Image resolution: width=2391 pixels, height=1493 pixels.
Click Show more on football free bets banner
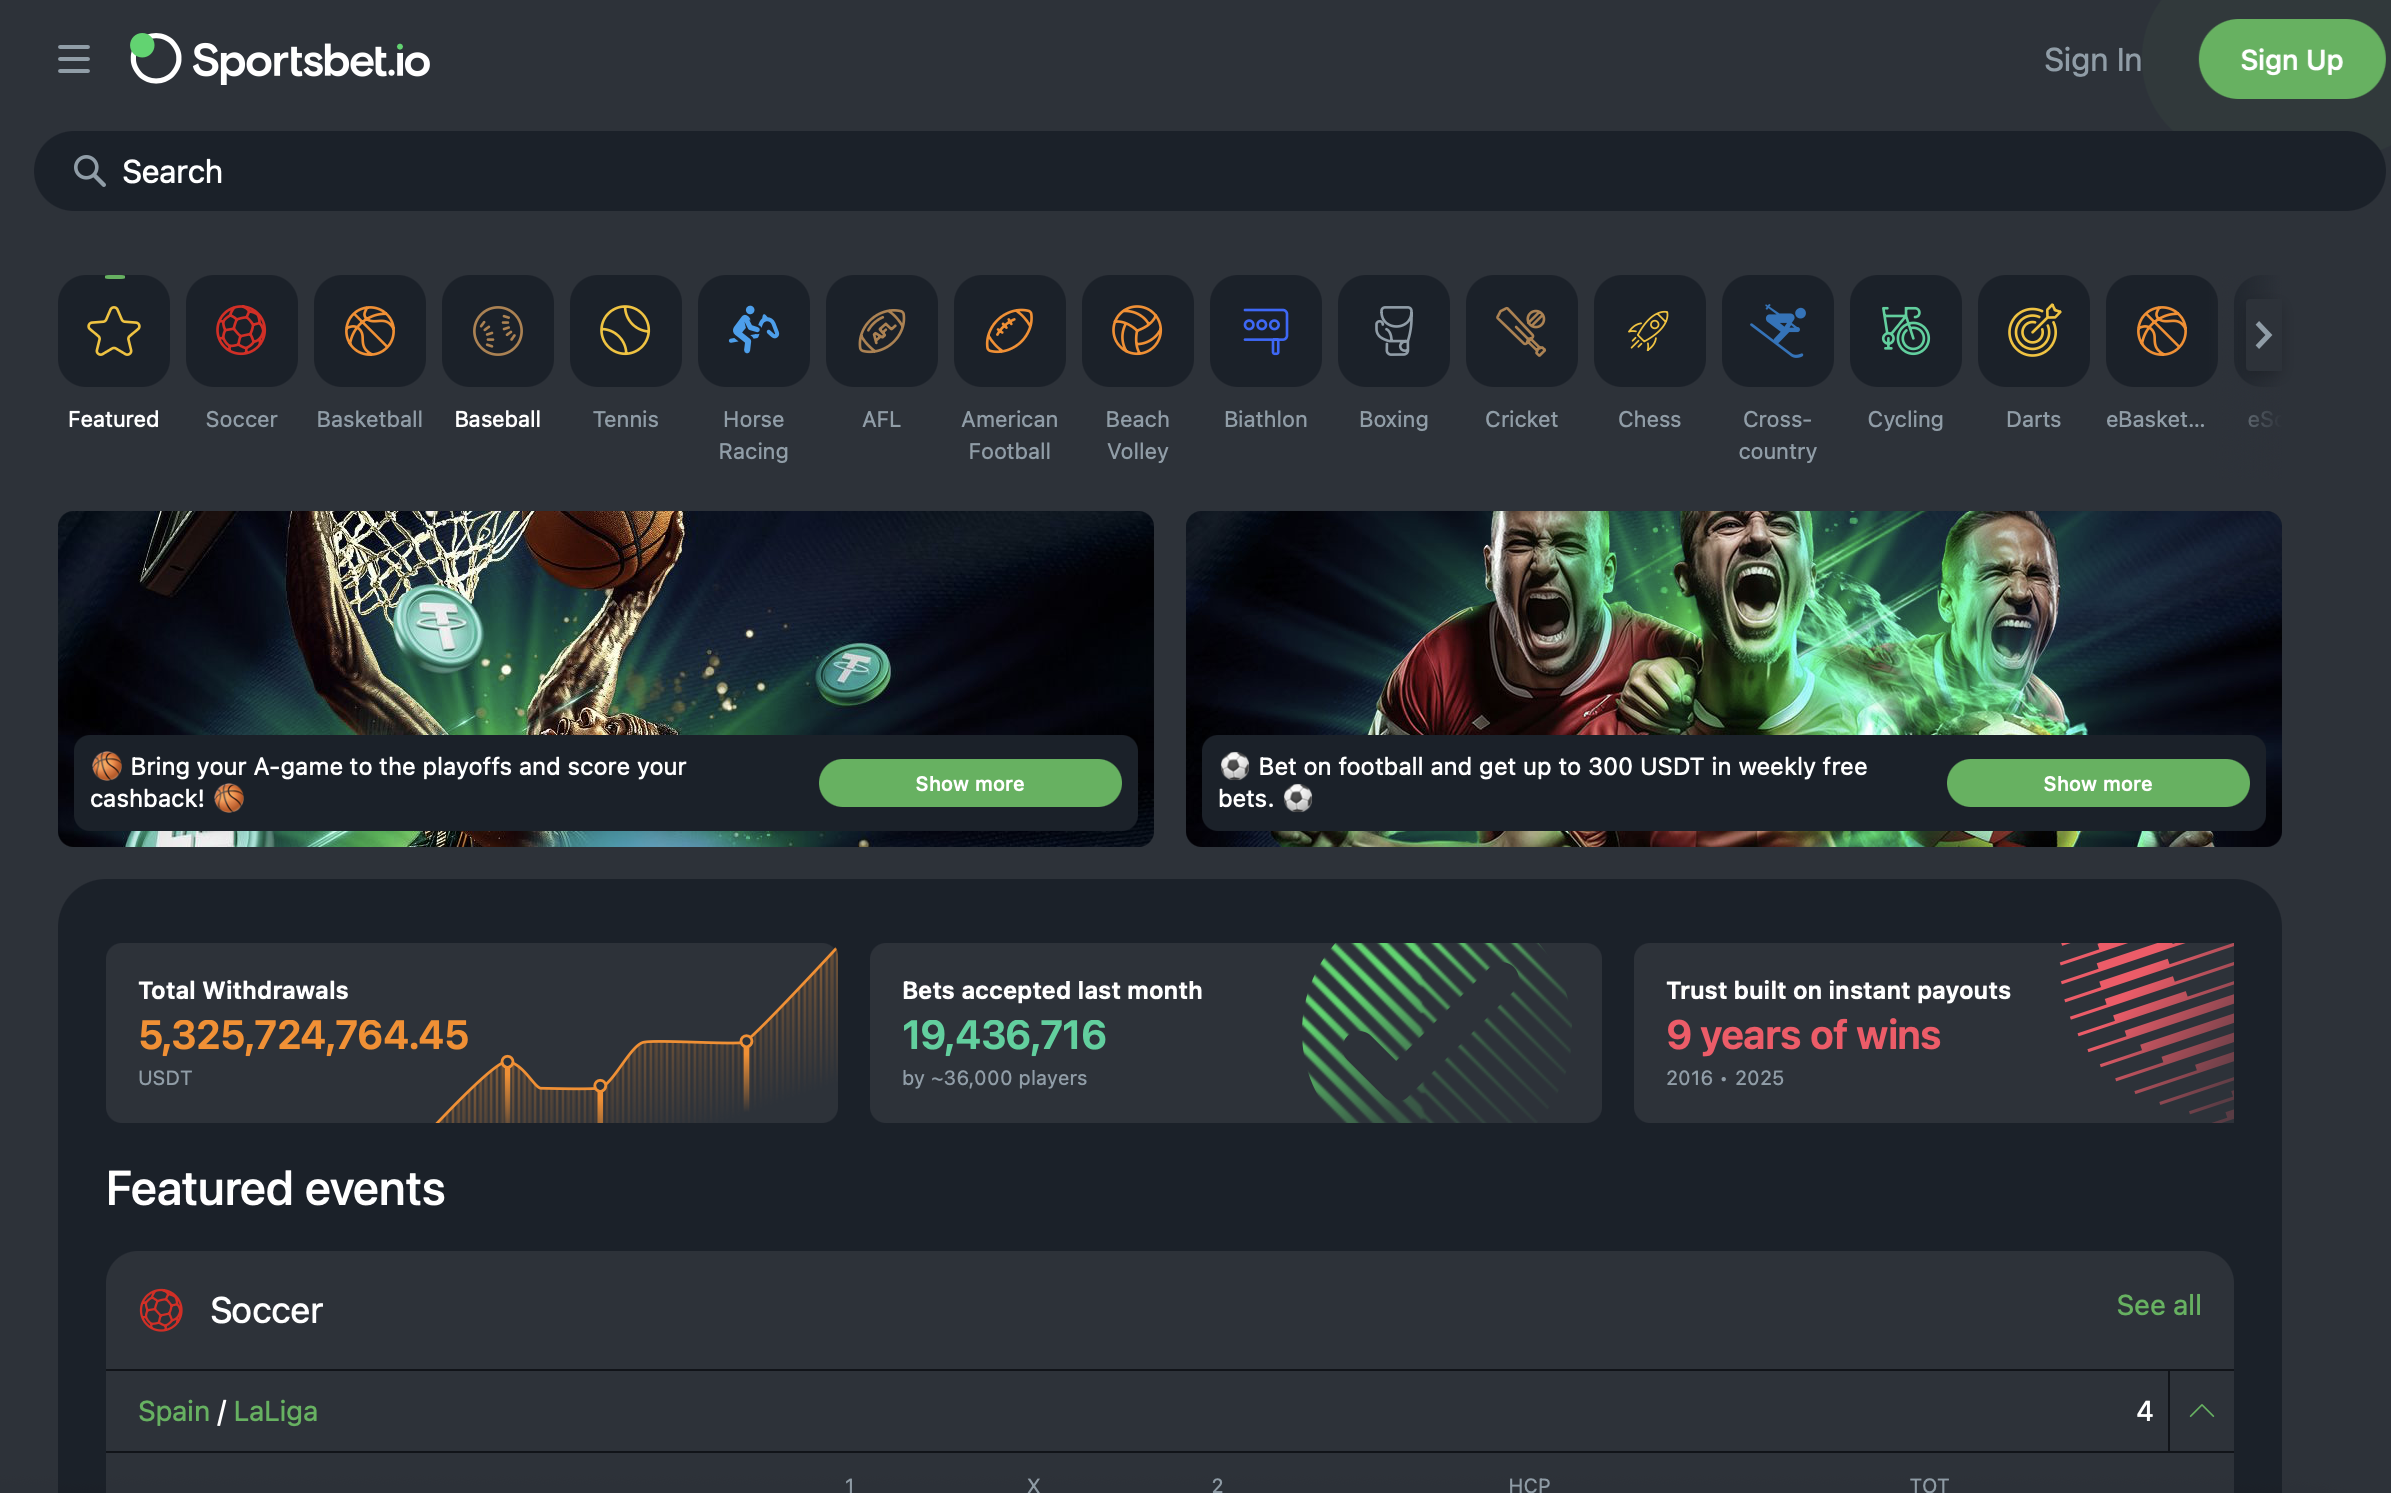[2098, 783]
